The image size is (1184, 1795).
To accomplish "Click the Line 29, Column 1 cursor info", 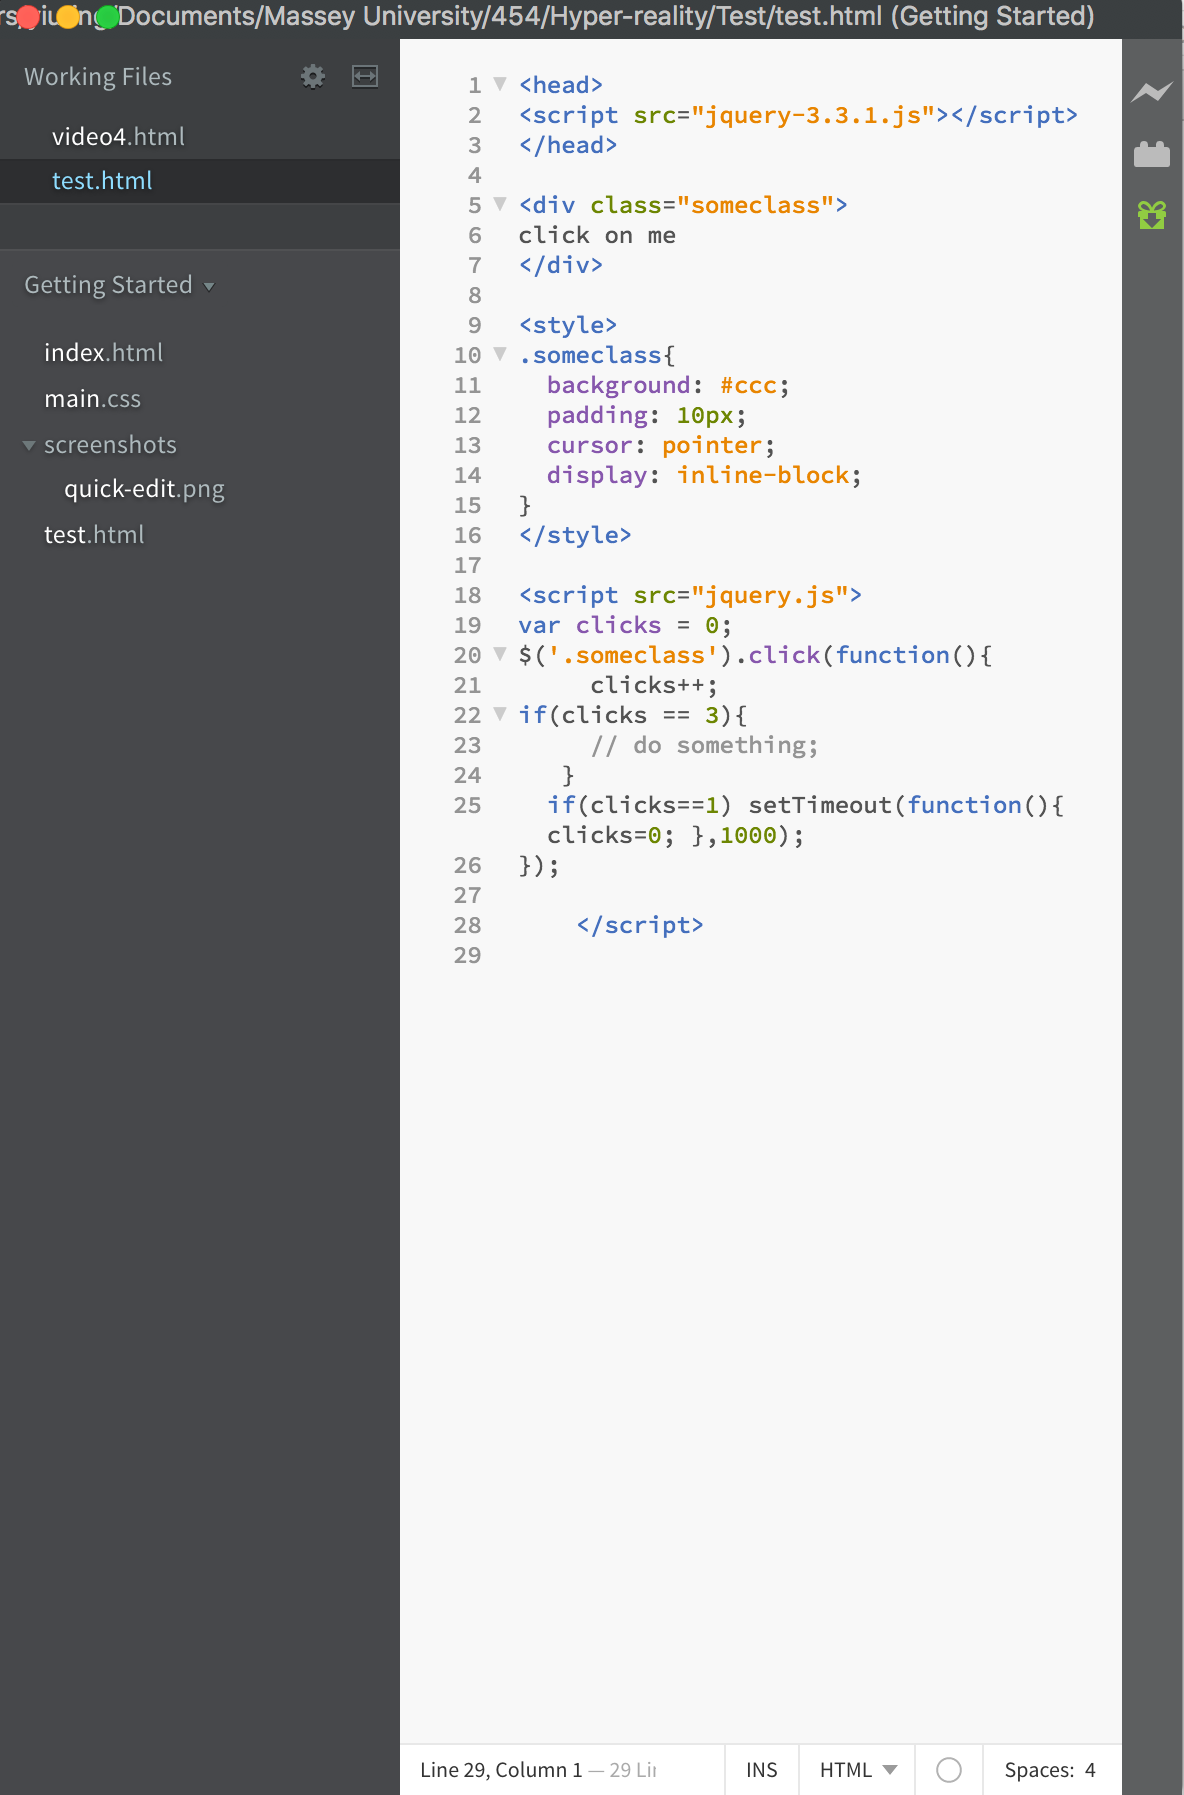I will tap(501, 1770).
